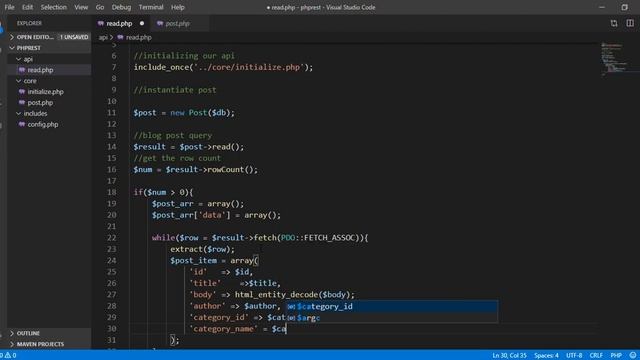Click the PHP language mode status item
The height and width of the screenshot is (360, 640).
(616, 356)
